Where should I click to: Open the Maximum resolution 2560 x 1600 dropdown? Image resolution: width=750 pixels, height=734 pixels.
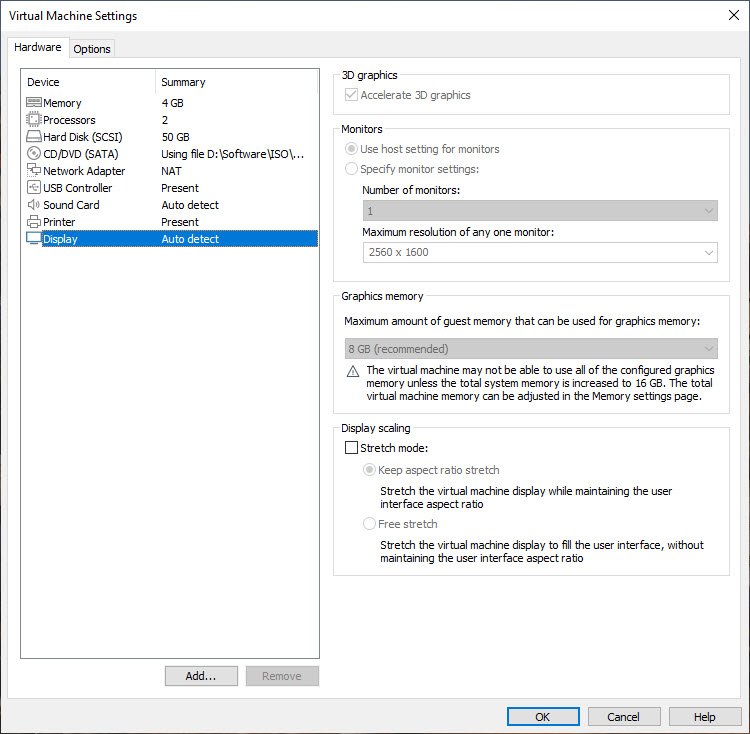point(540,252)
